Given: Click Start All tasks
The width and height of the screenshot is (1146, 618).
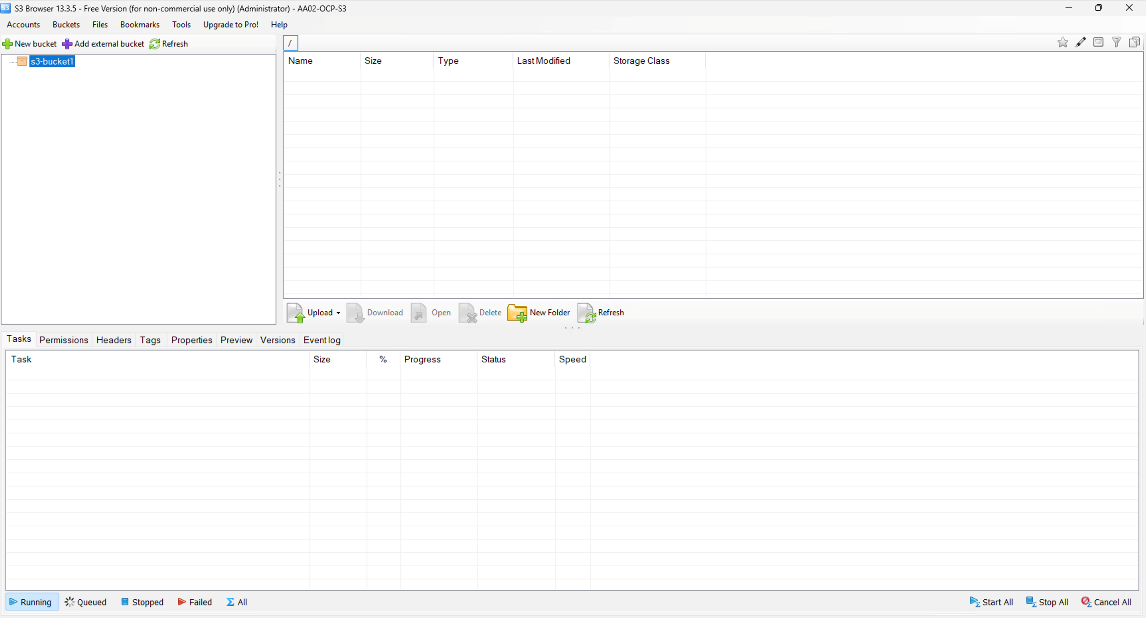Looking at the screenshot, I should click(991, 602).
